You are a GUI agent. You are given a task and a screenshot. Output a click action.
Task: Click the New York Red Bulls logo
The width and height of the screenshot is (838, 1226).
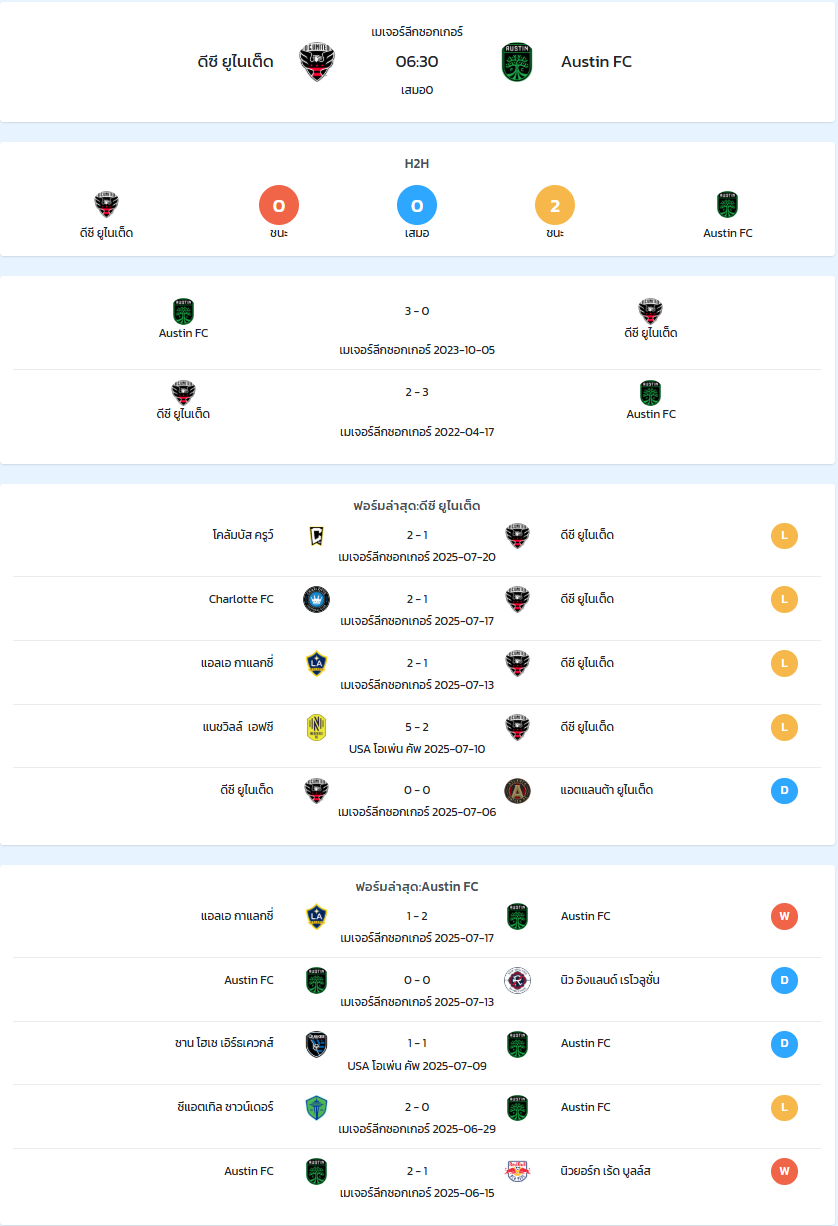click(517, 1171)
